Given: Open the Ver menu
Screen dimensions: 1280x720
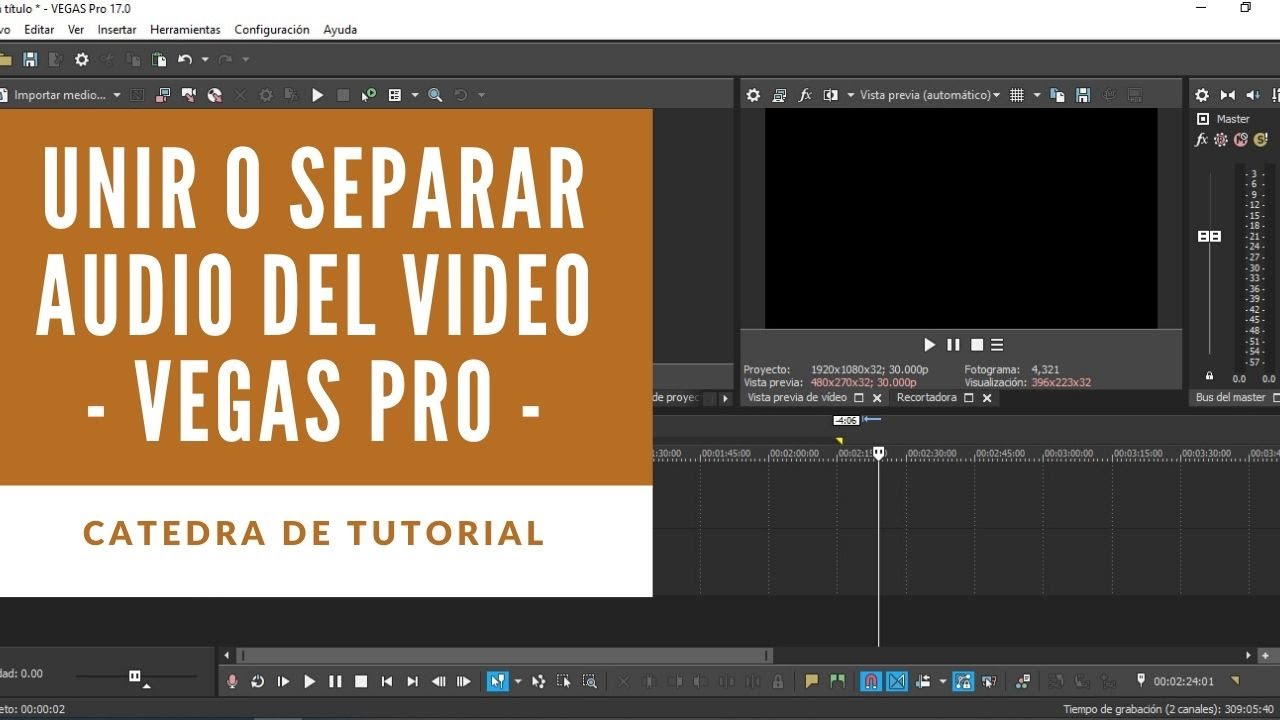Looking at the screenshot, I should coord(76,30).
